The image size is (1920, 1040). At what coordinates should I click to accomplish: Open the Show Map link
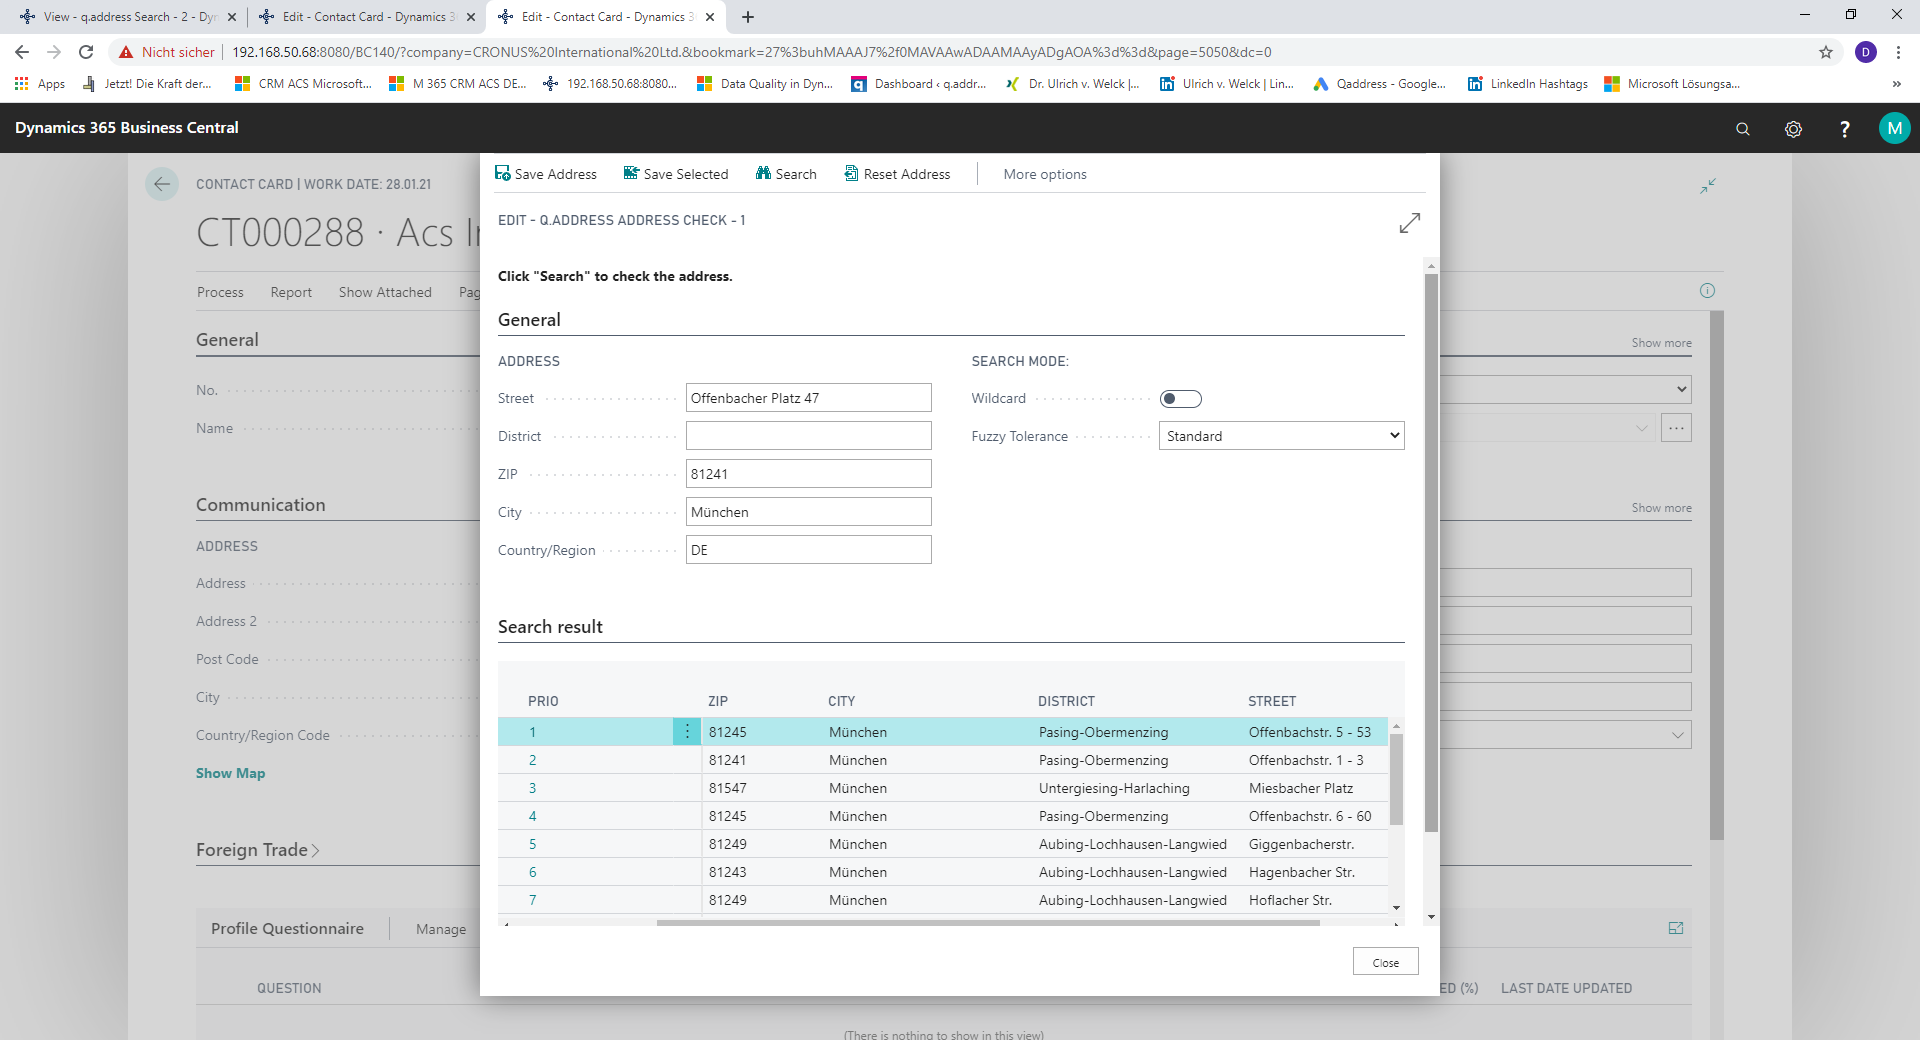230,773
